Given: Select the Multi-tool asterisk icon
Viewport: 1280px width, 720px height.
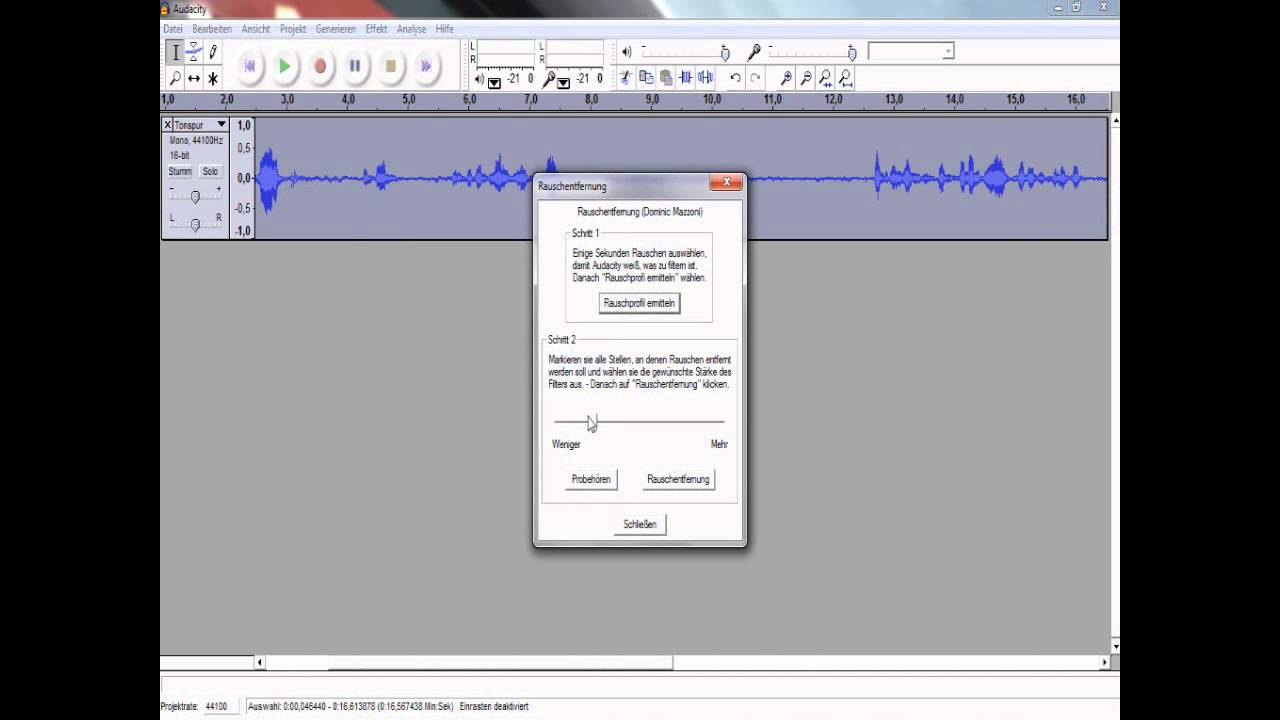Looking at the screenshot, I should 213,77.
